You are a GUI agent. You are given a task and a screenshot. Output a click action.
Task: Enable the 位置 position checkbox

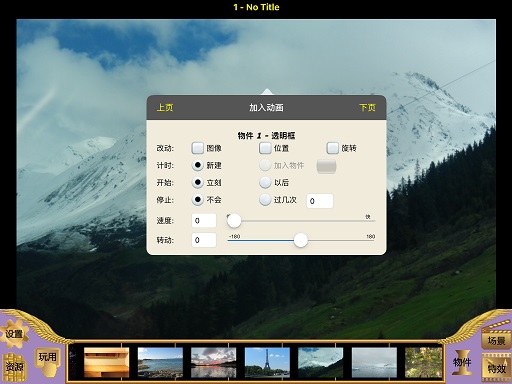click(x=265, y=148)
